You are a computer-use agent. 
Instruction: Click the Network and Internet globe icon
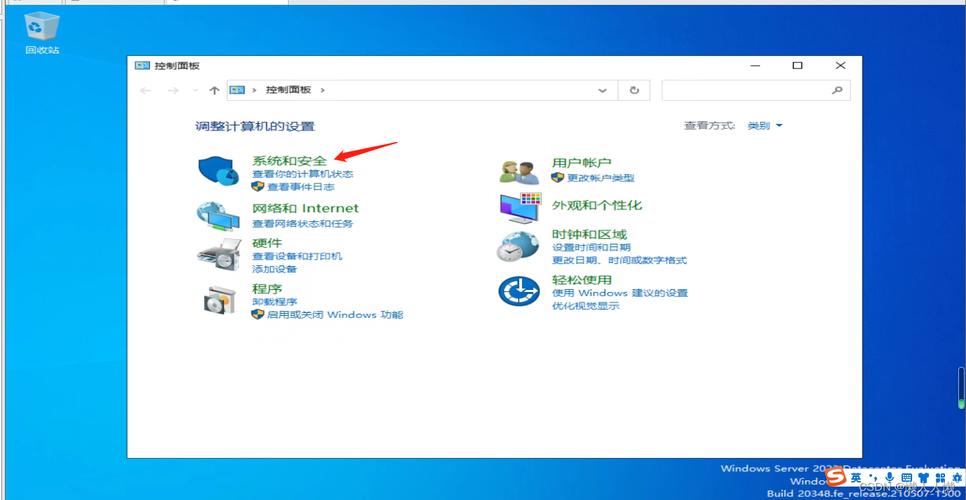tap(218, 216)
